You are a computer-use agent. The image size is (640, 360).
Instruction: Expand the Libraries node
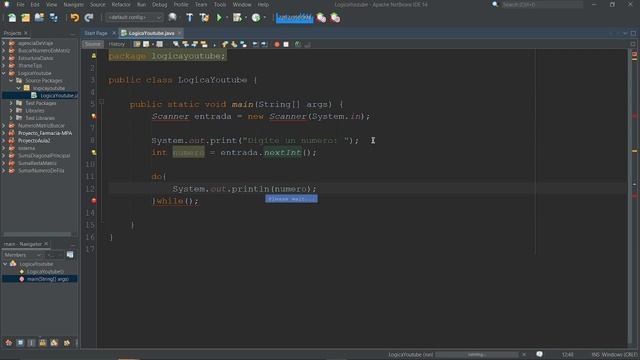tap(11, 111)
